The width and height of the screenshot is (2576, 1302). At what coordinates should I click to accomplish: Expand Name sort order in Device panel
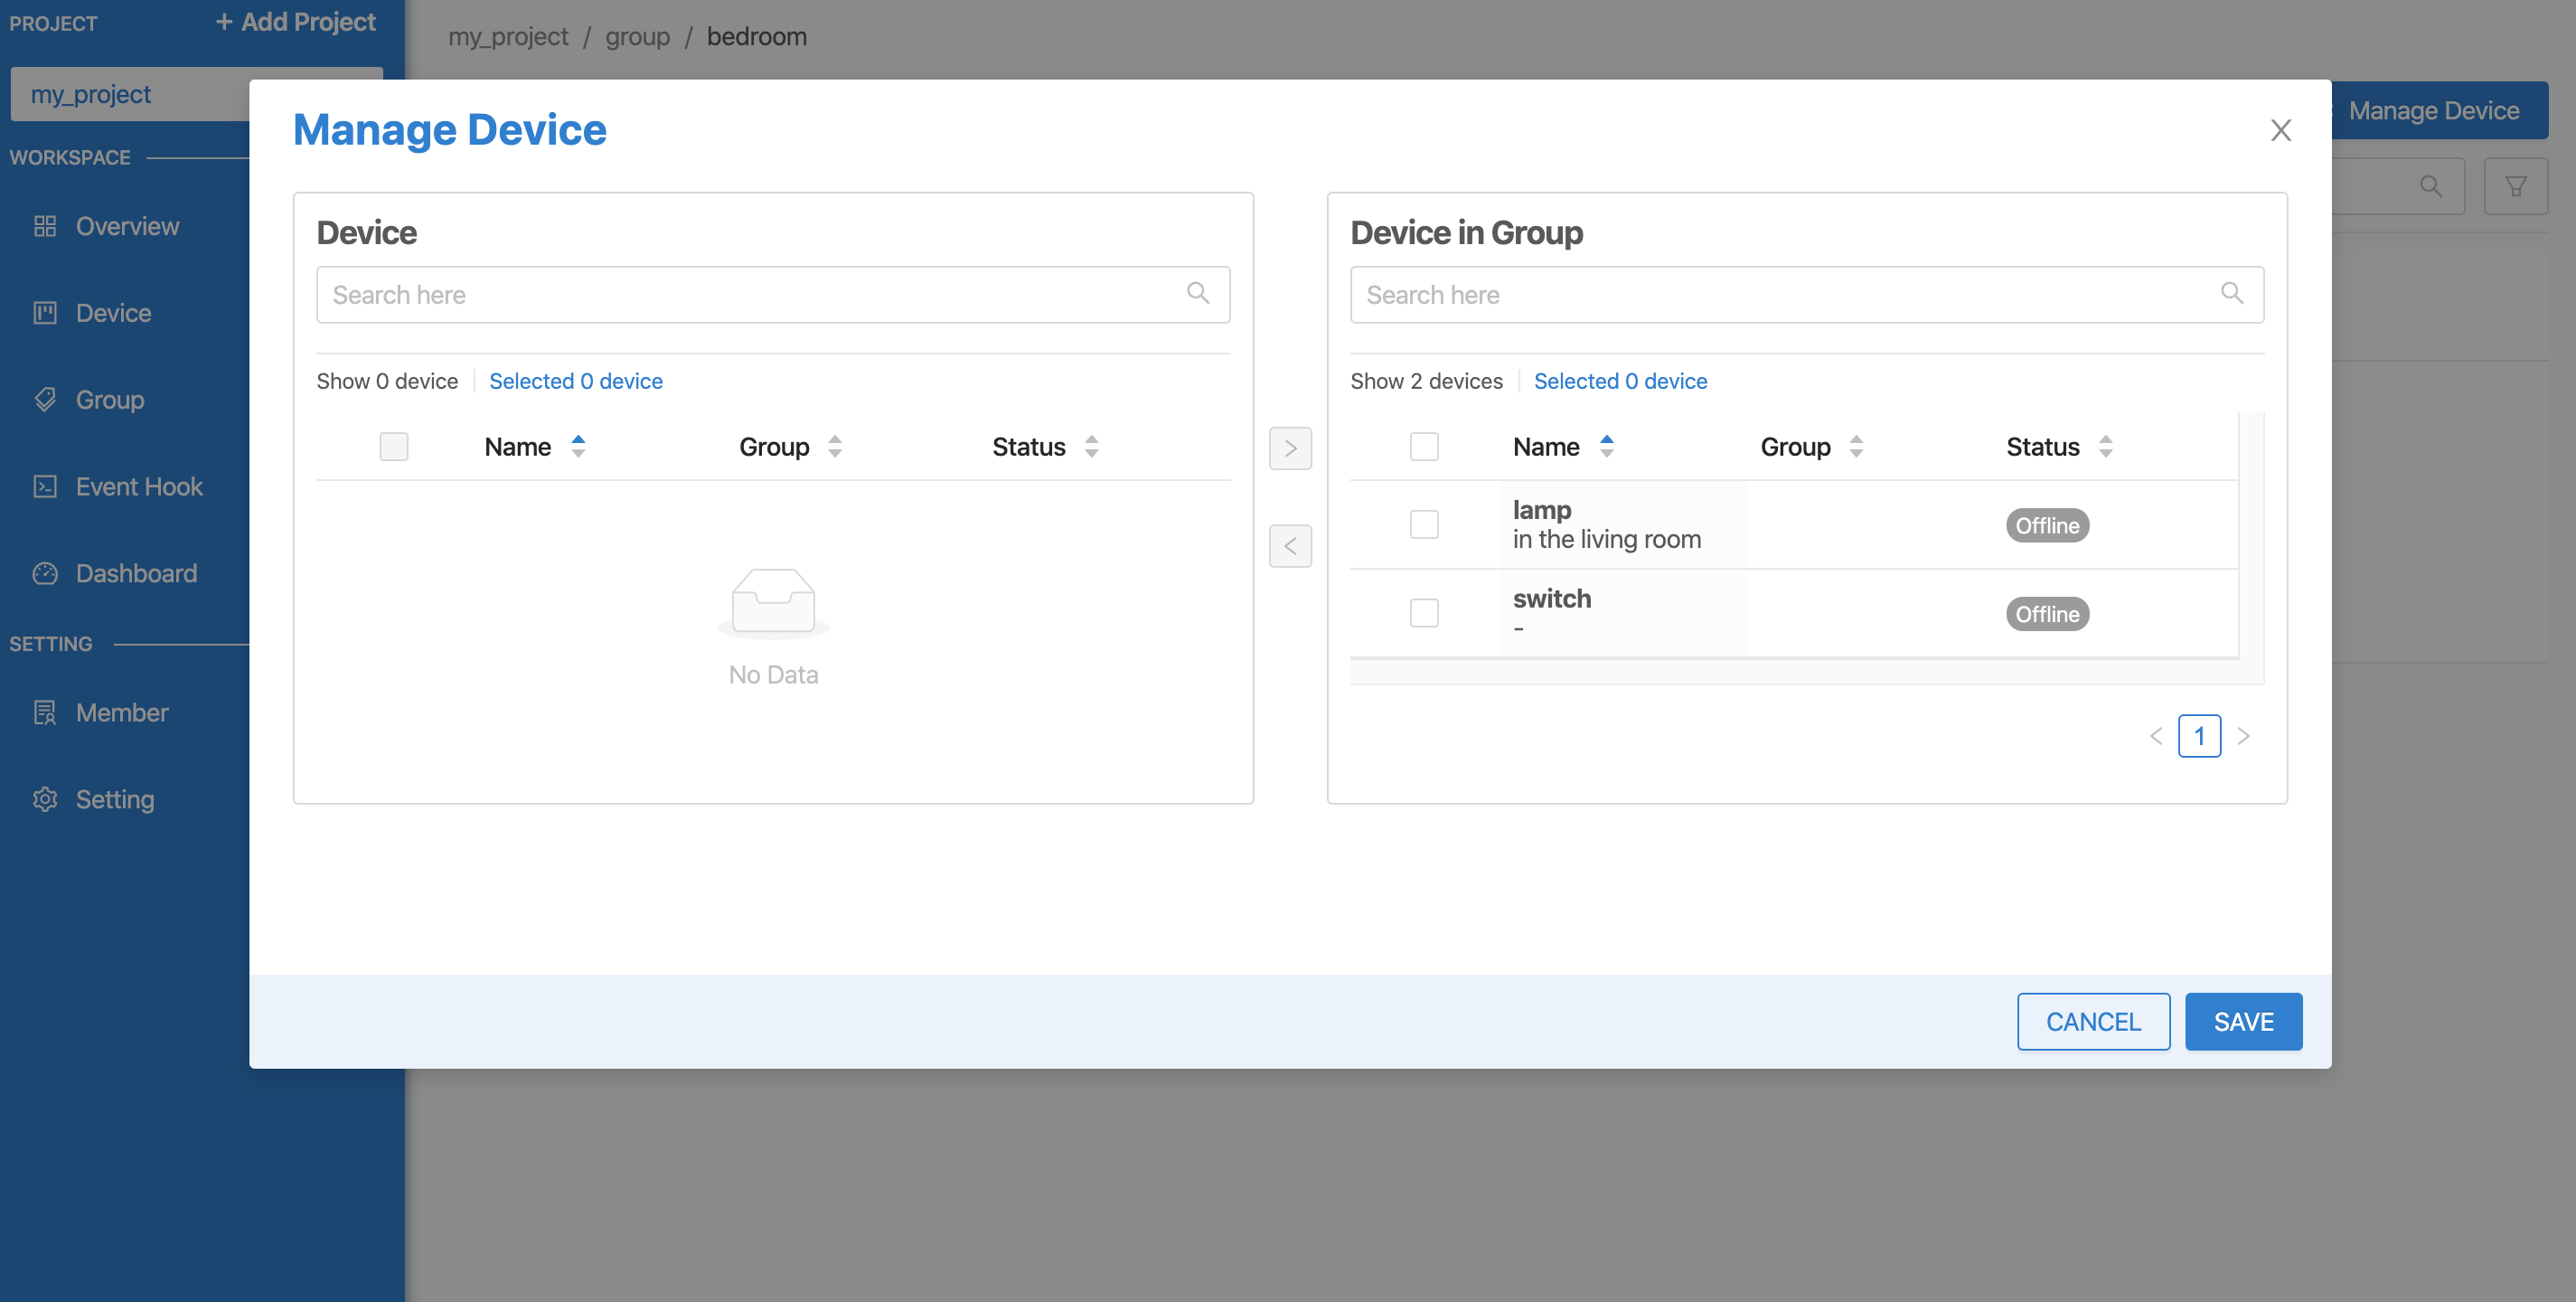[x=579, y=443]
